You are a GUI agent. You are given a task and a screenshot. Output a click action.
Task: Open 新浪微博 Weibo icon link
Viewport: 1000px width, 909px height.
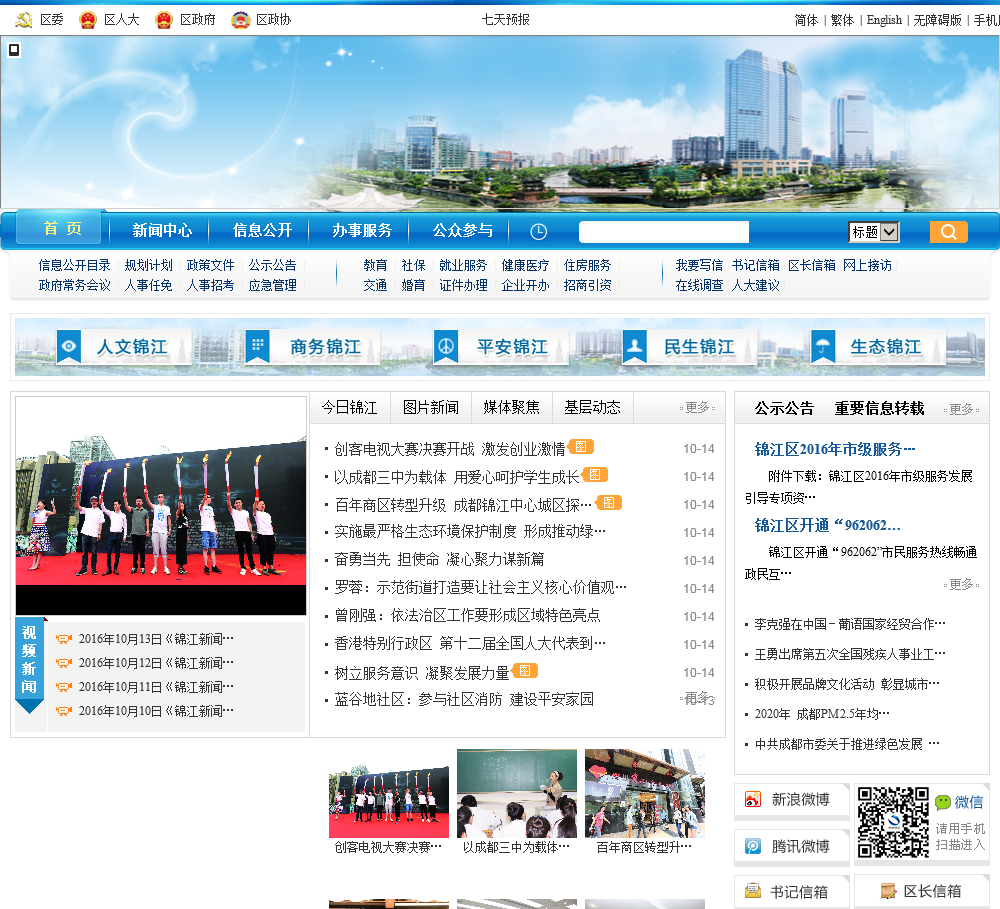pos(753,799)
